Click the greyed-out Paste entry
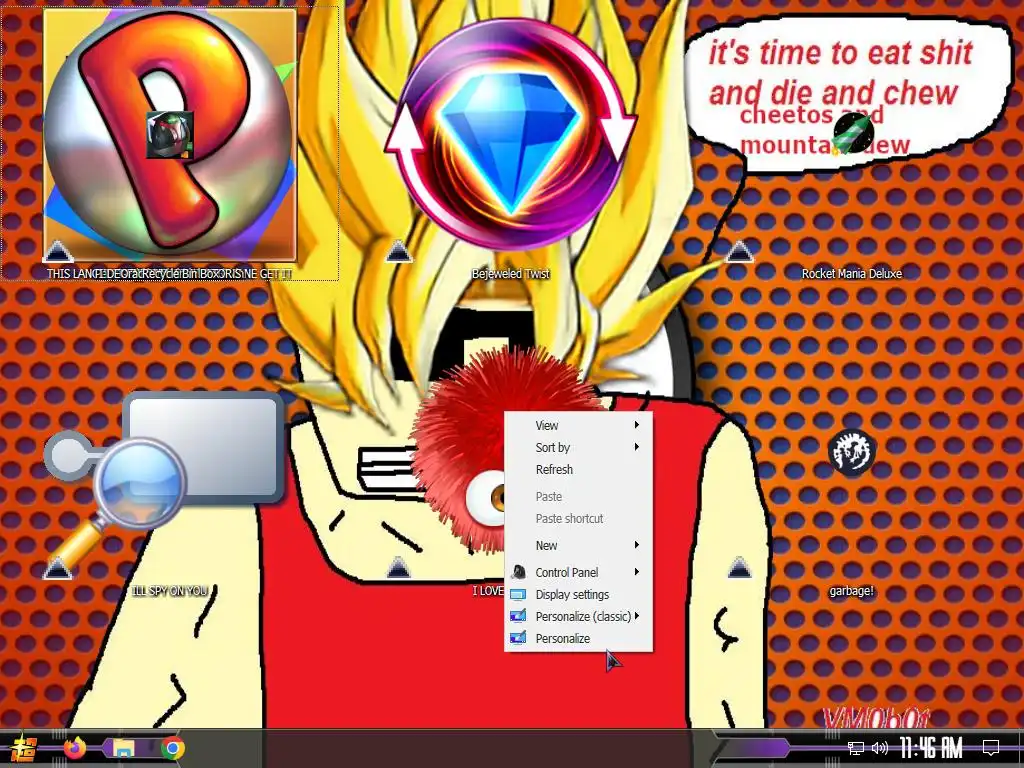Screen dimensions: 1024x768 (x=579, y=496)
